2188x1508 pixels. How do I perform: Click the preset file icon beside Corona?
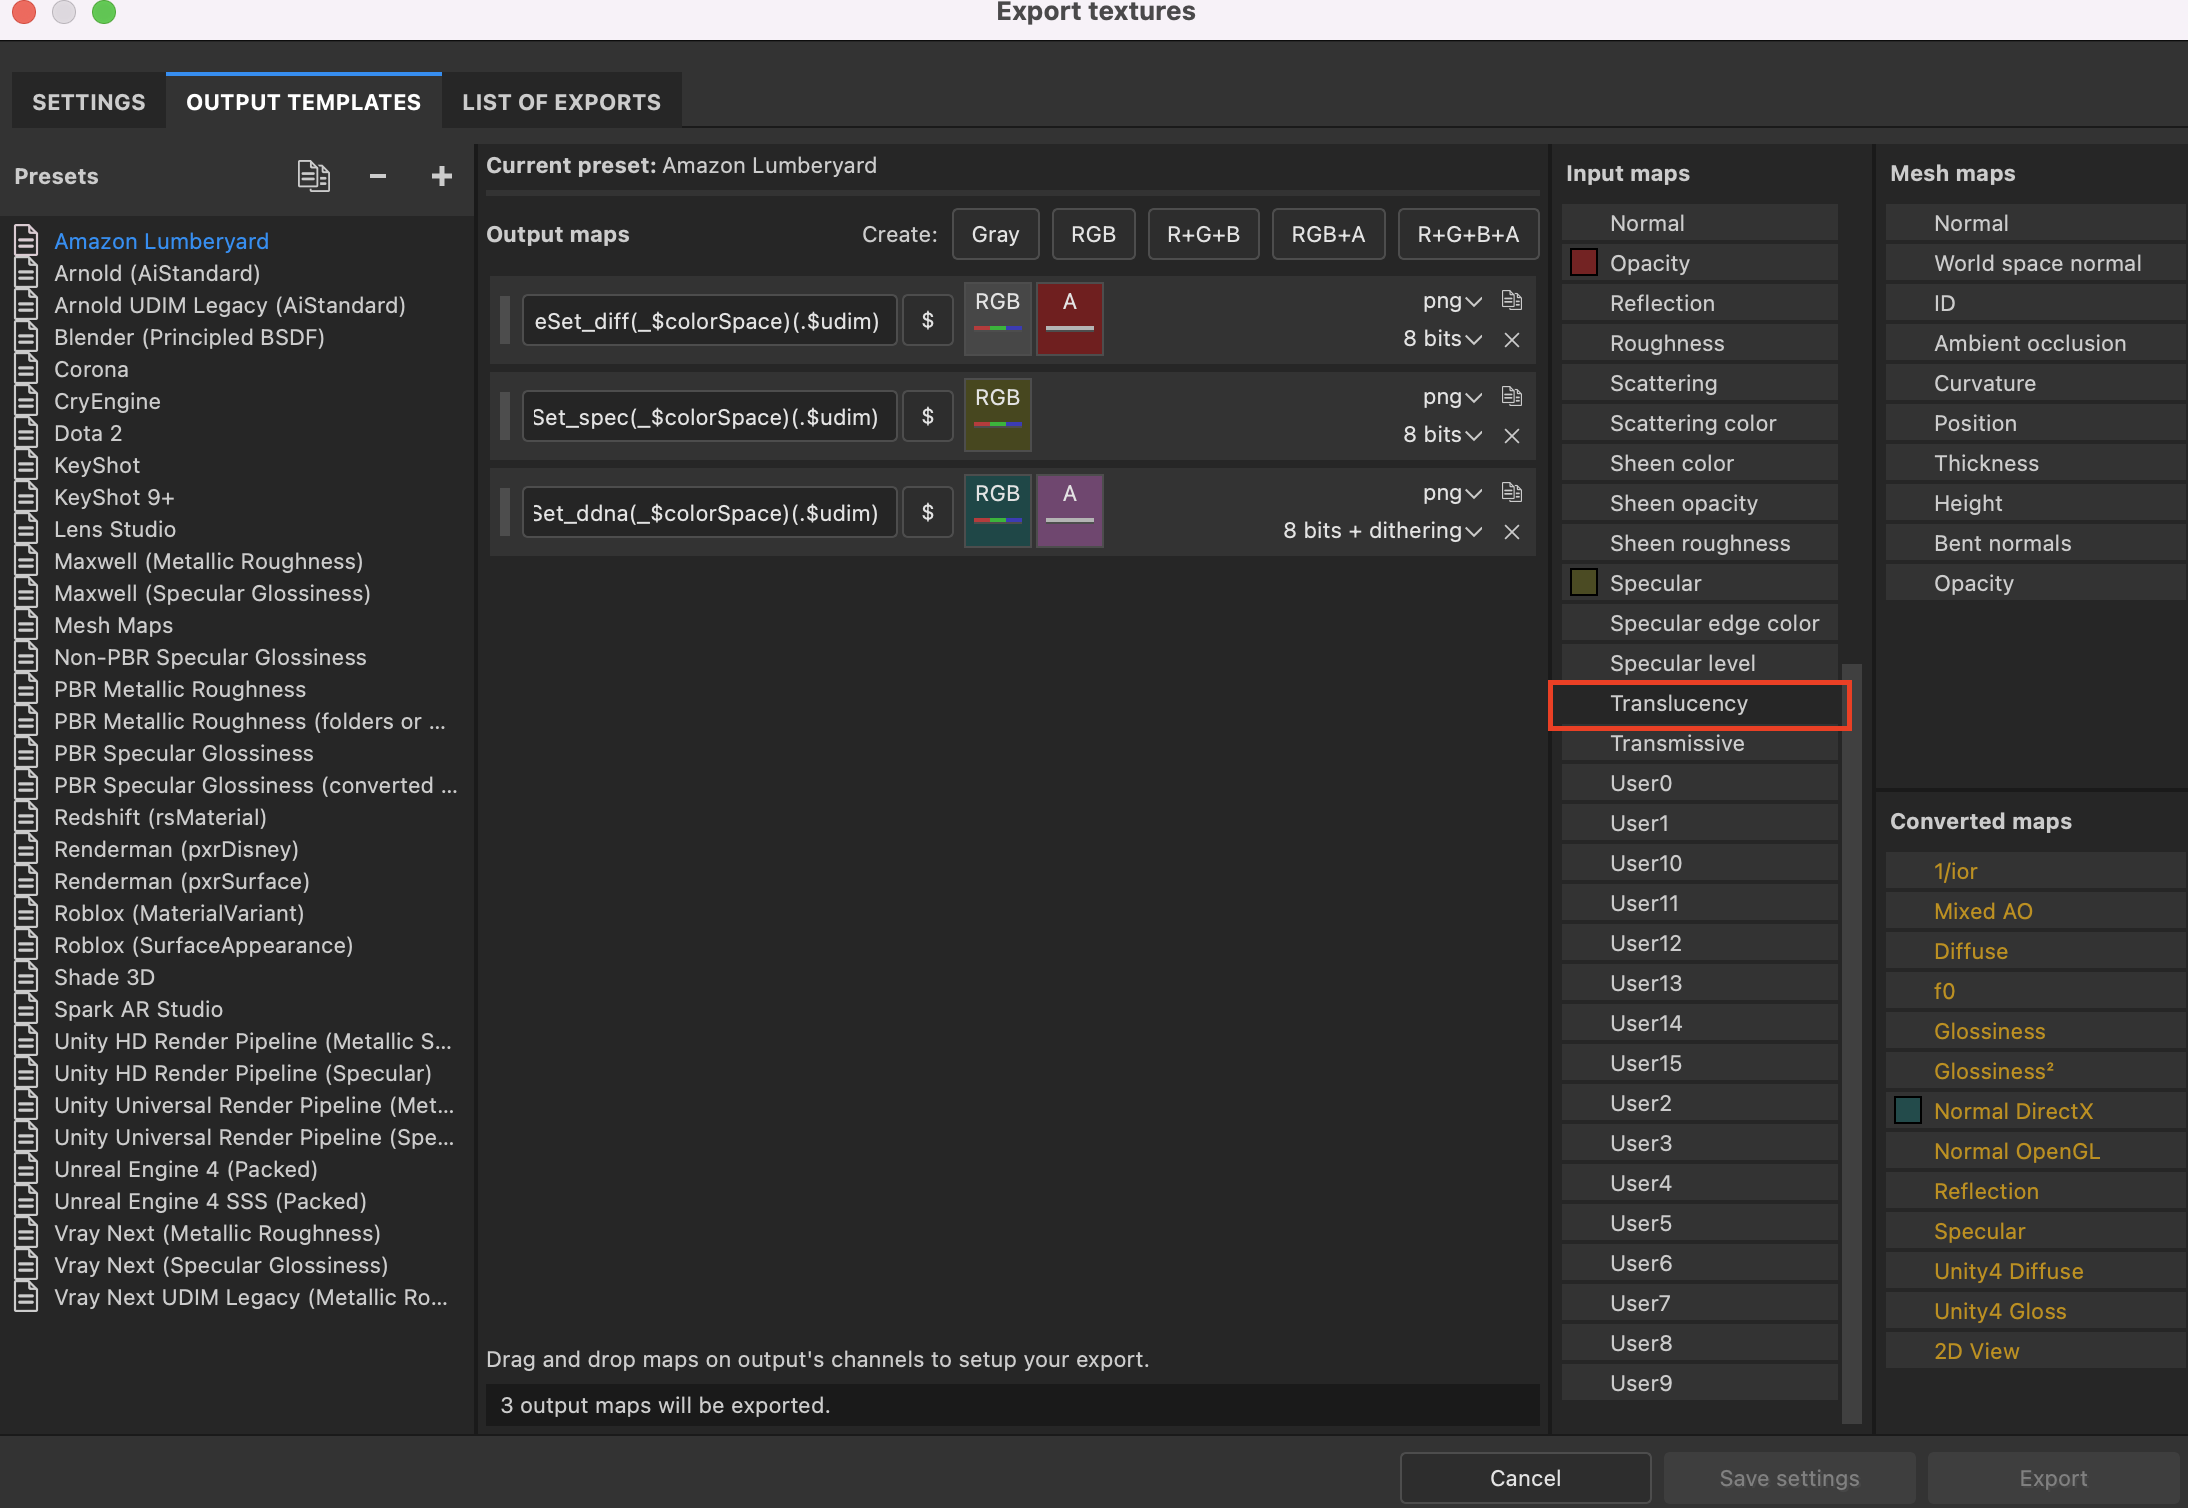coord(25,369)
